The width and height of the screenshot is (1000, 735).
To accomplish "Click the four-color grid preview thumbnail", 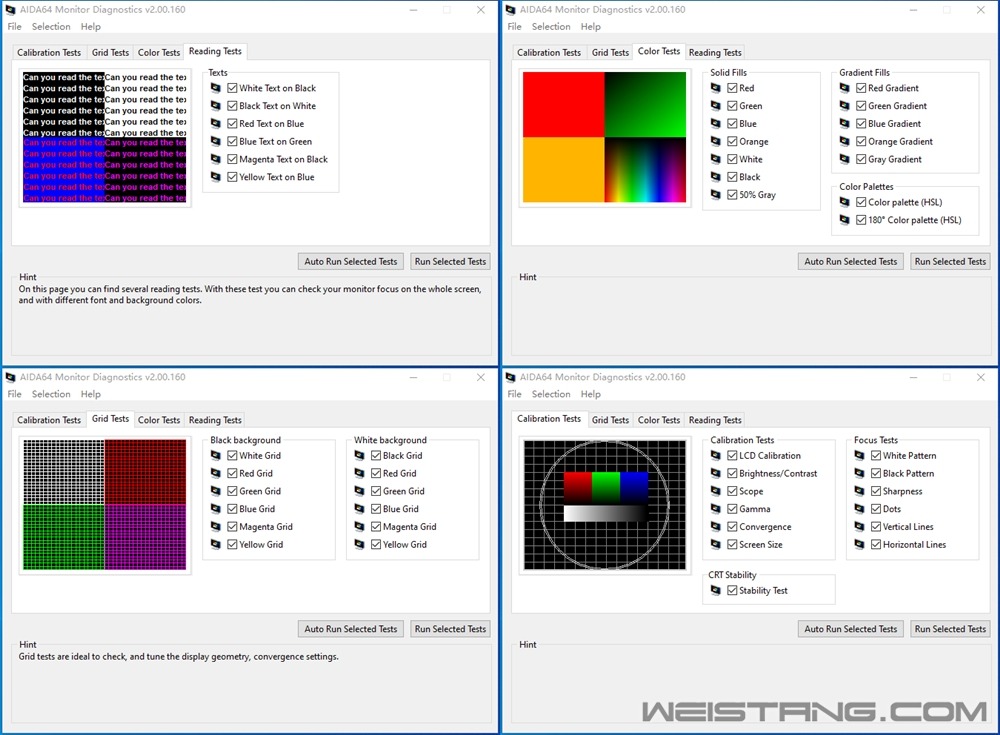I will tap(105, 505).
